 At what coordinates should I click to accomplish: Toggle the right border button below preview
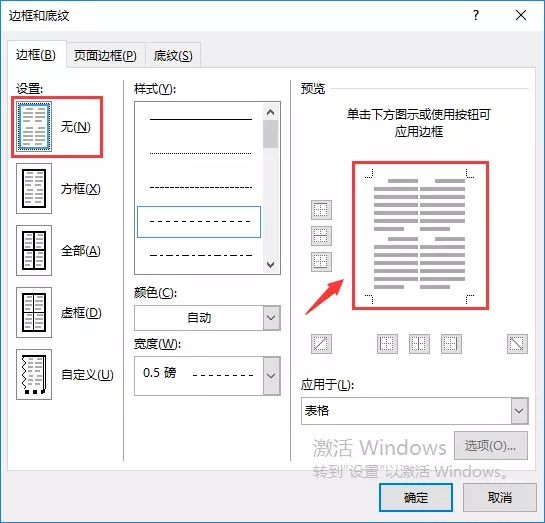tap(451, 344)
